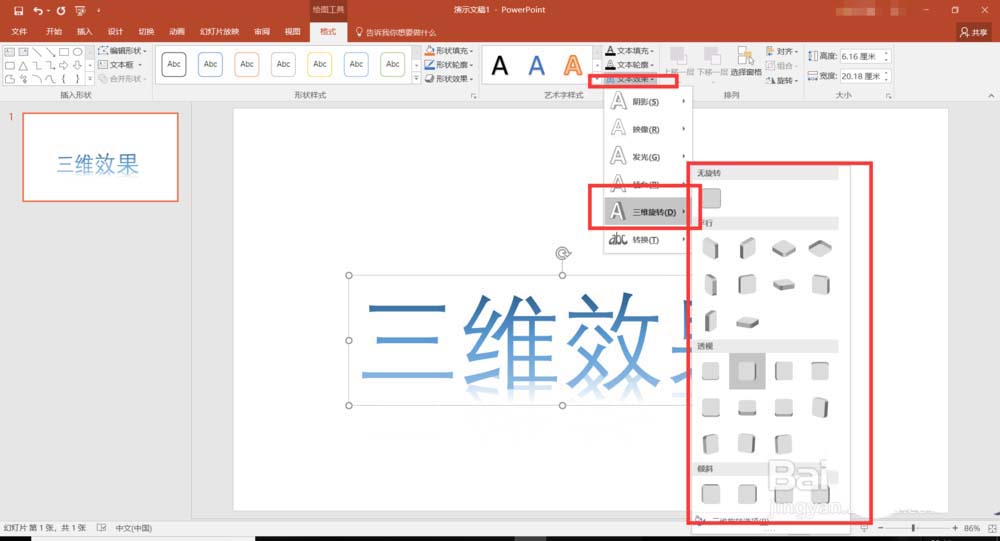The width and height of the screenshot is (1000, 541).
Task: Choose the oval shape in Insert Shapes gallery
Action: pyautogui.click(x=77, y=52)
